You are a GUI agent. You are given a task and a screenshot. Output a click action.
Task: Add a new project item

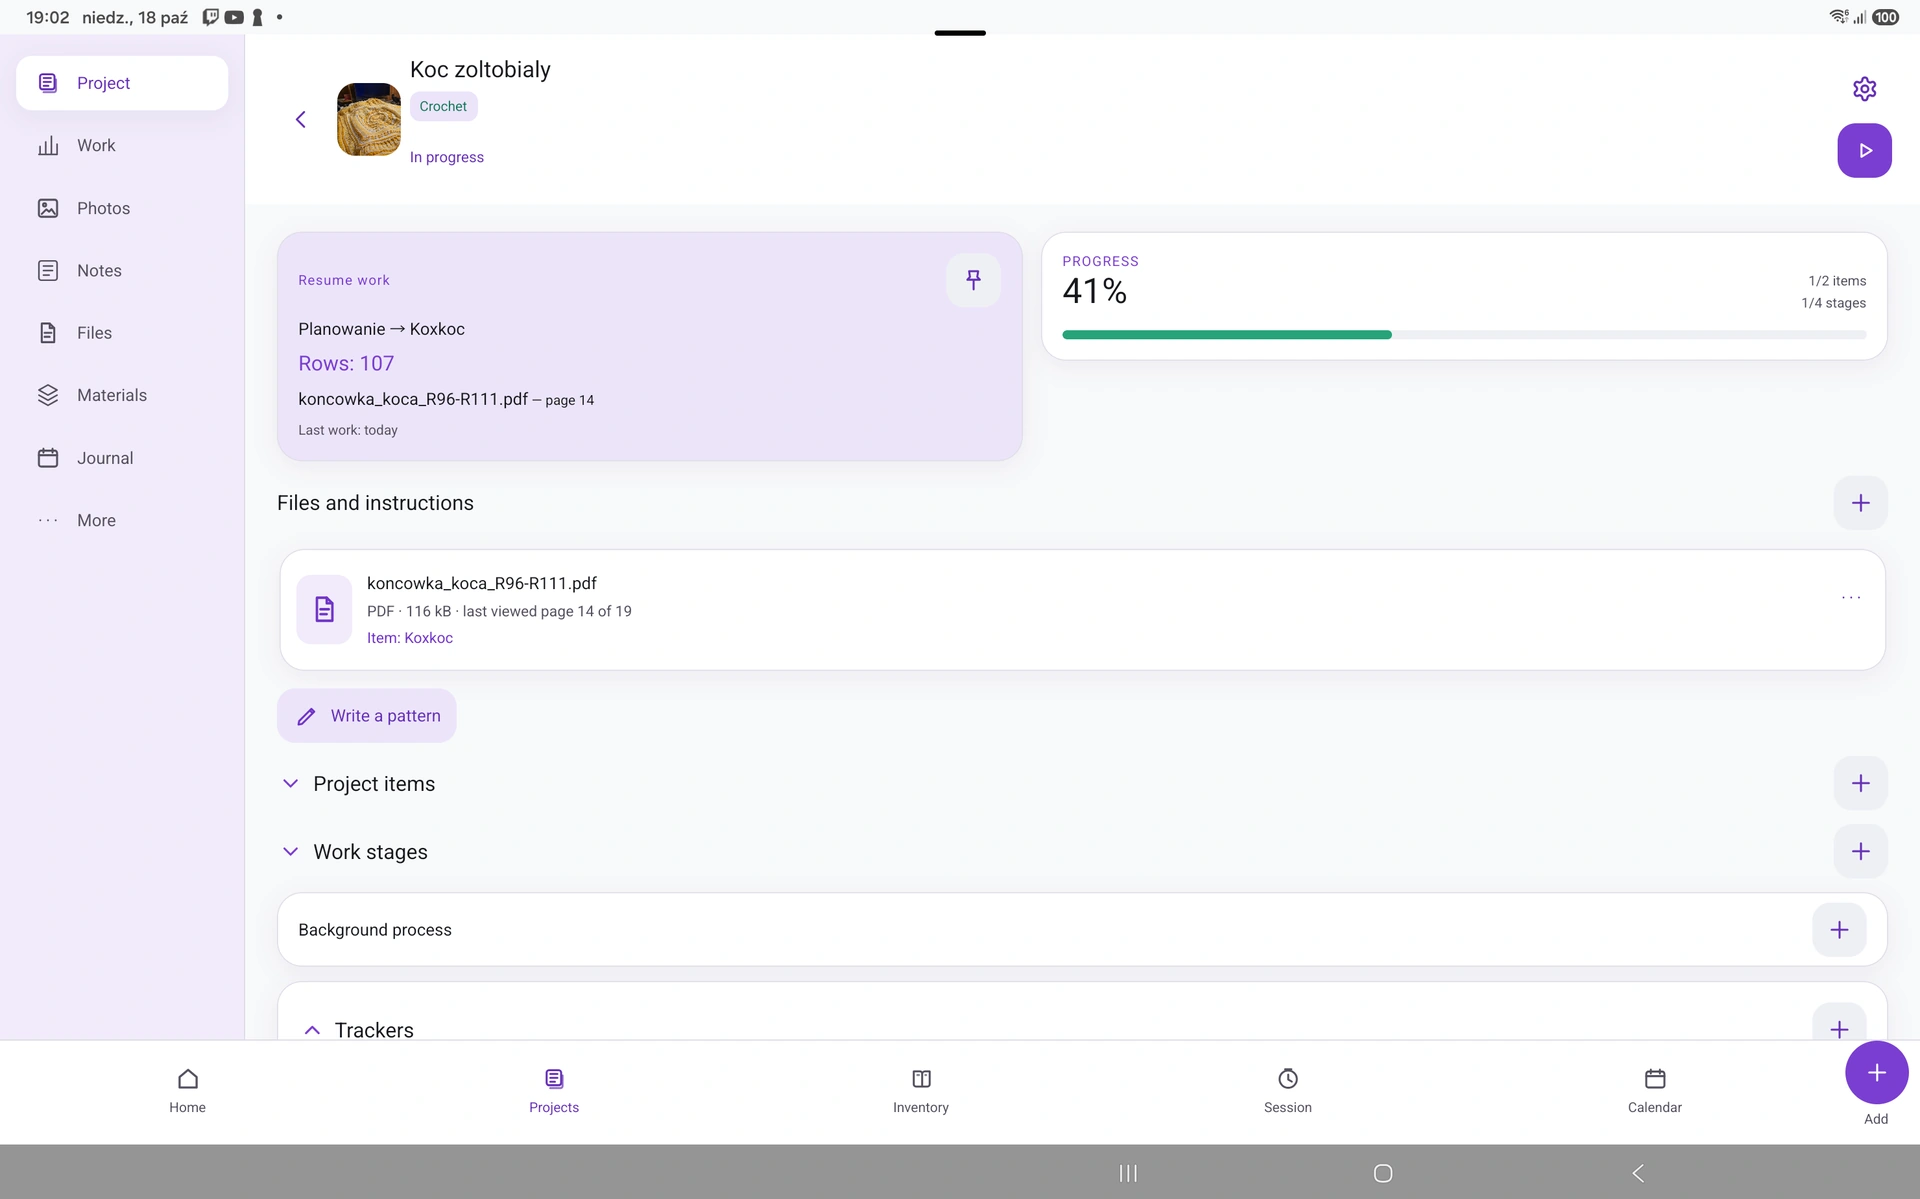1860,784
